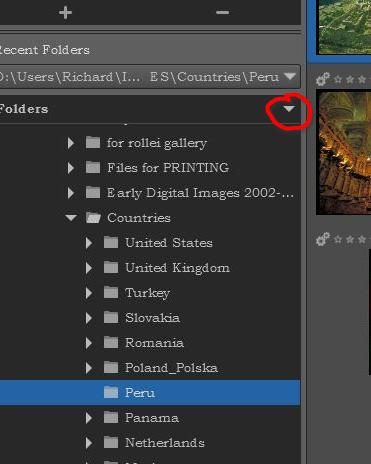The height and width of the screenshot is (464, 371).
Task: Click the Romania folder icon
Action: pyautogui.click(x=111, y=342)
